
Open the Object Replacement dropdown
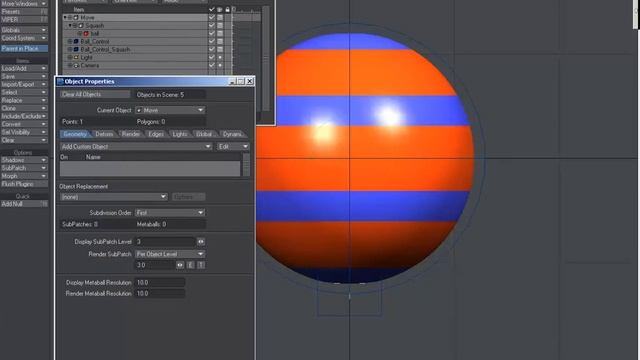(113, 197)
